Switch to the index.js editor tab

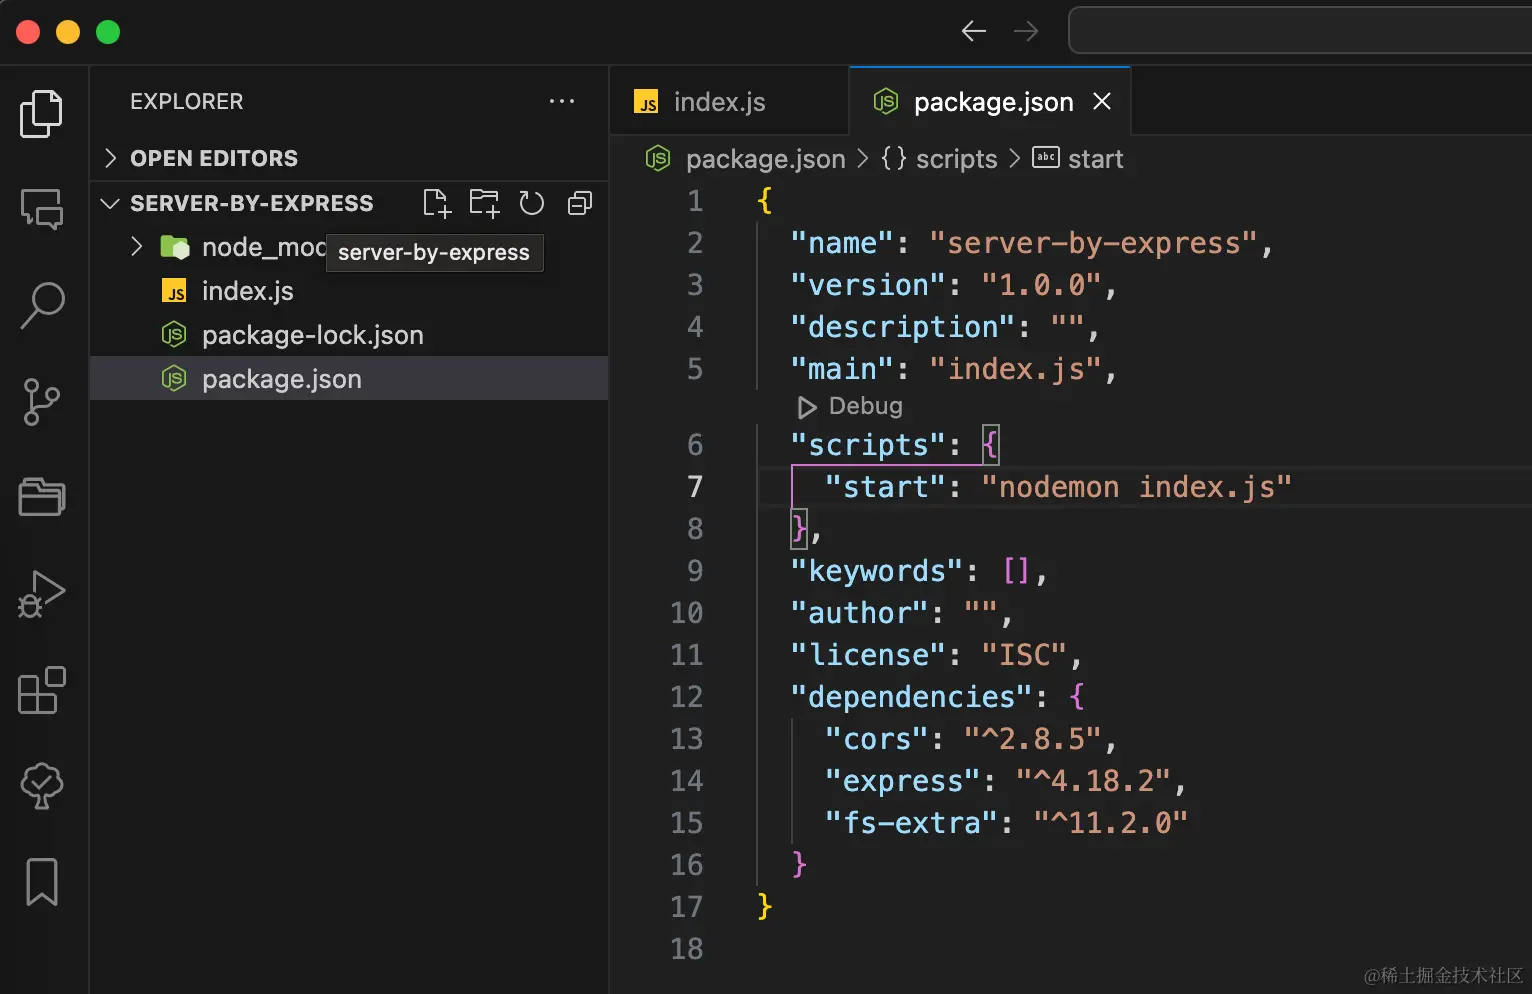[729, 101]
